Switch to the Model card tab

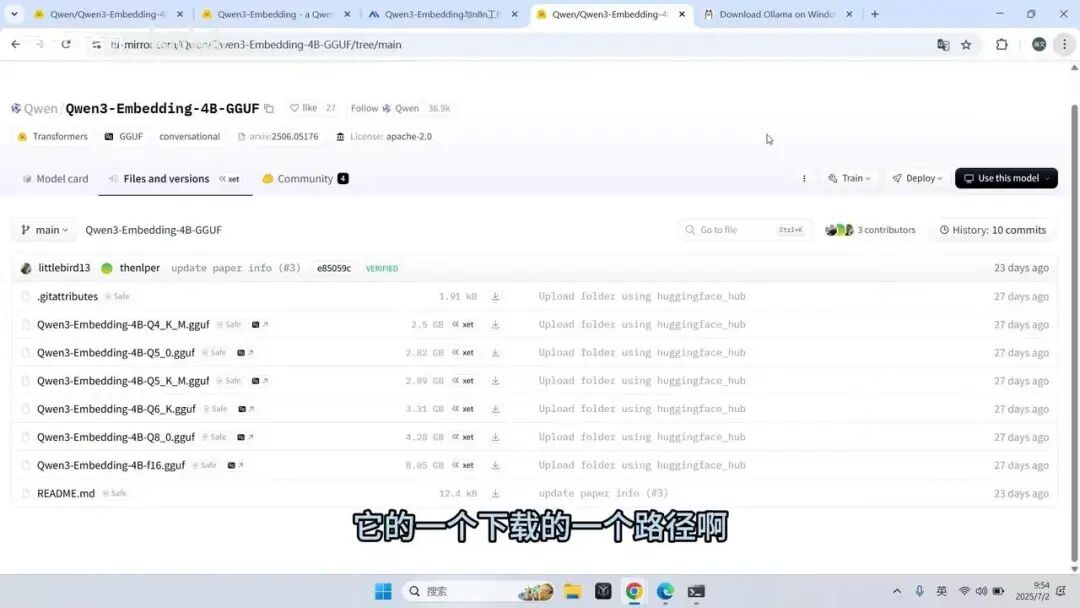(55, 179)
